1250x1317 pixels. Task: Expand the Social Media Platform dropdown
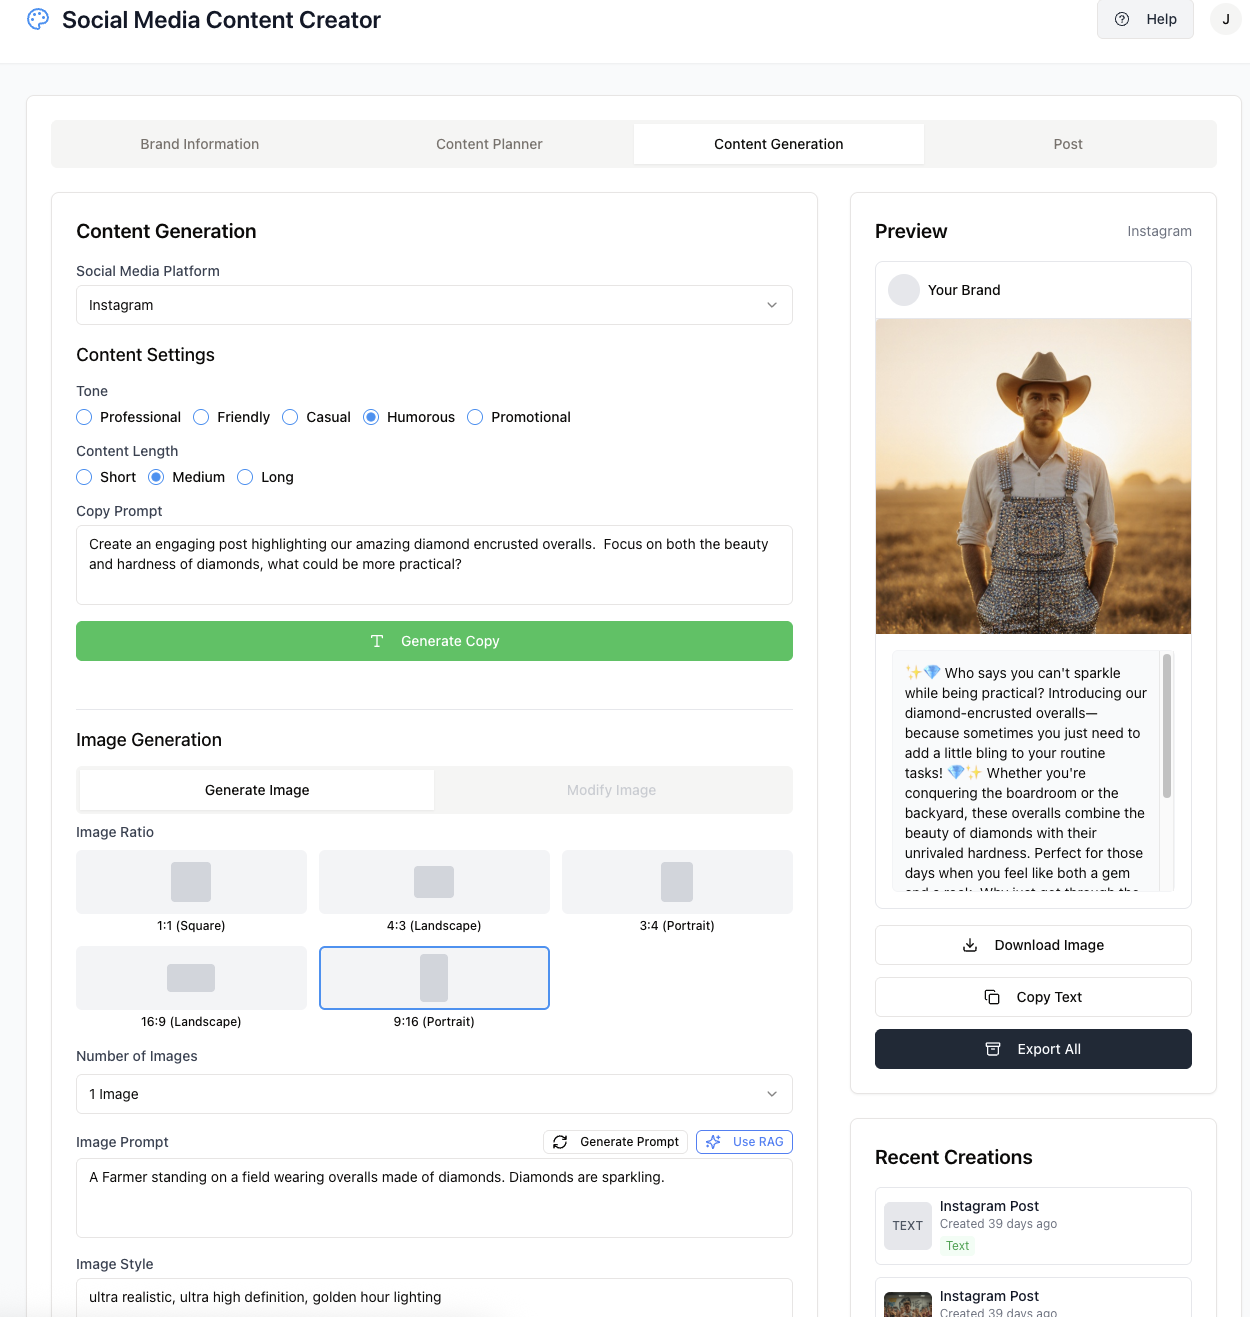(x=434, y=305)
